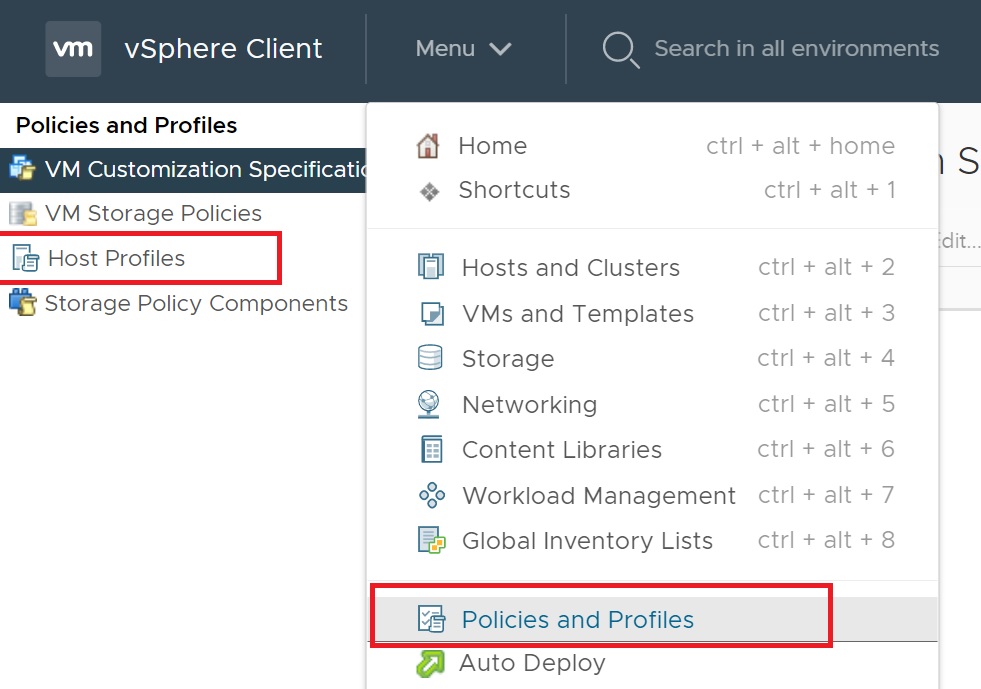This screenshot has height=689, width=981.
Task: Click the Shortcuts diamond icon
Action: [x=429, y=191]
